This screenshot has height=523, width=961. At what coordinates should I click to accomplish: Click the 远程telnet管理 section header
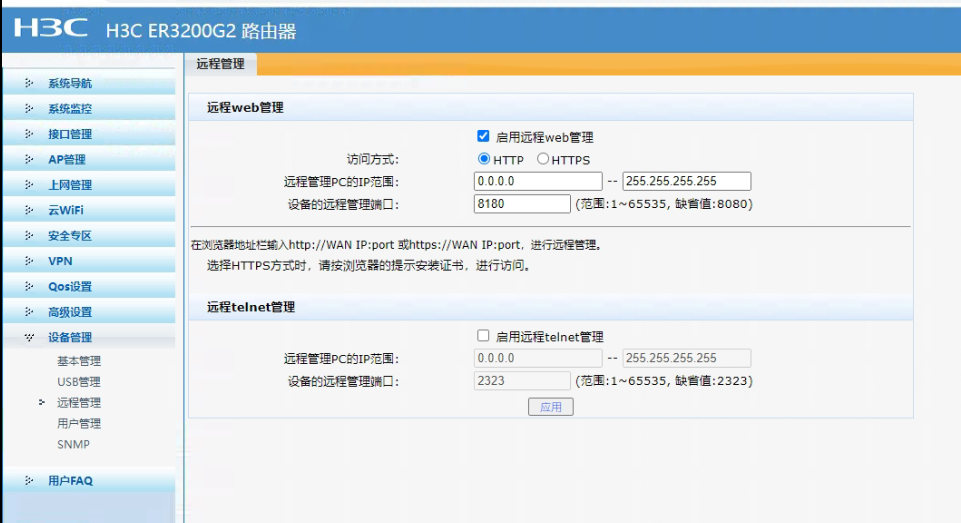pyautogui.click(x=251, y=307)
